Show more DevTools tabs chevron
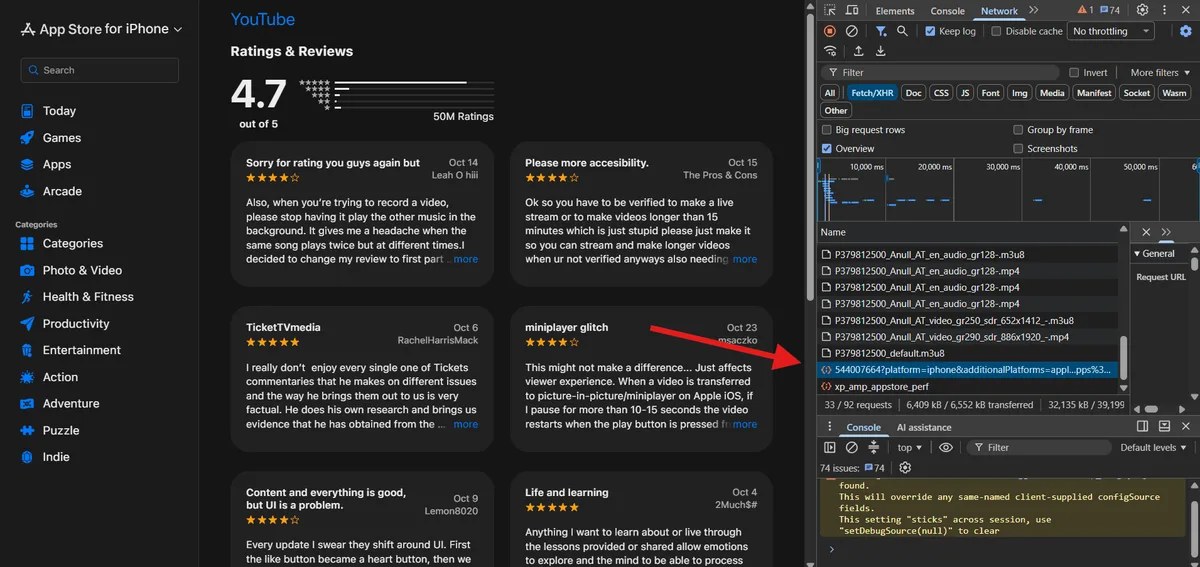 point(1033,10)
